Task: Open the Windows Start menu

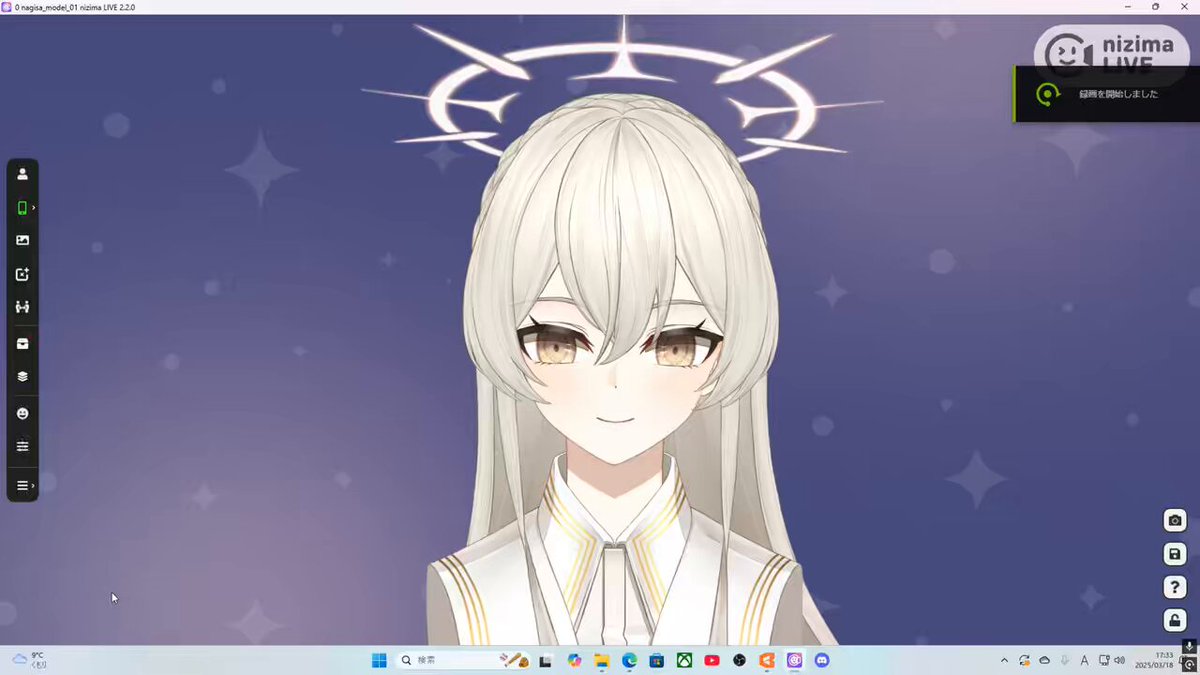Action: coord(379,660)
